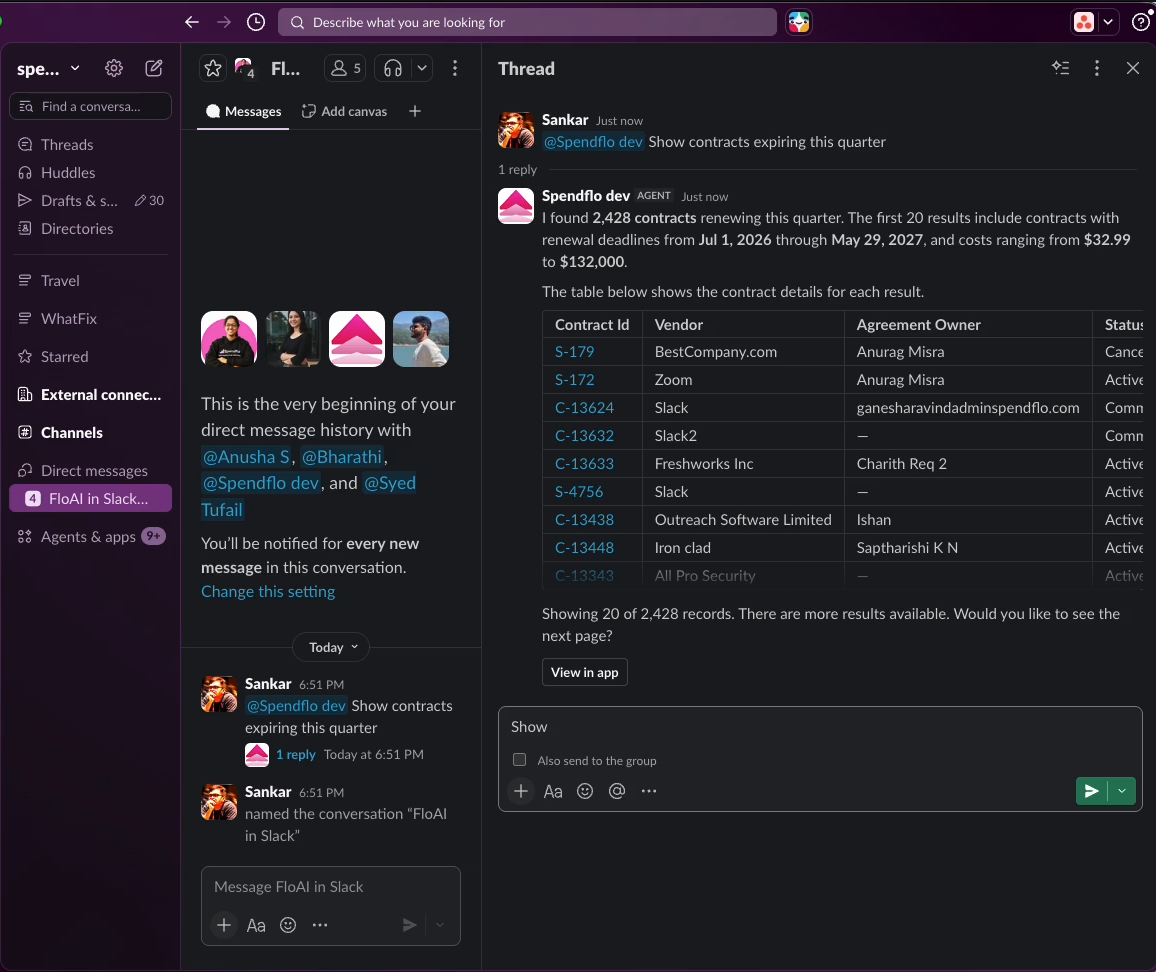Switch to the Messages tab

point(243,111)
